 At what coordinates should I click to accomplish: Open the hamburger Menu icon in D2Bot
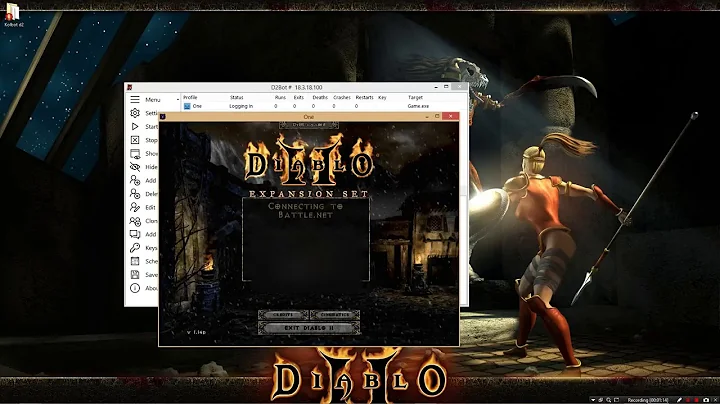135,99
